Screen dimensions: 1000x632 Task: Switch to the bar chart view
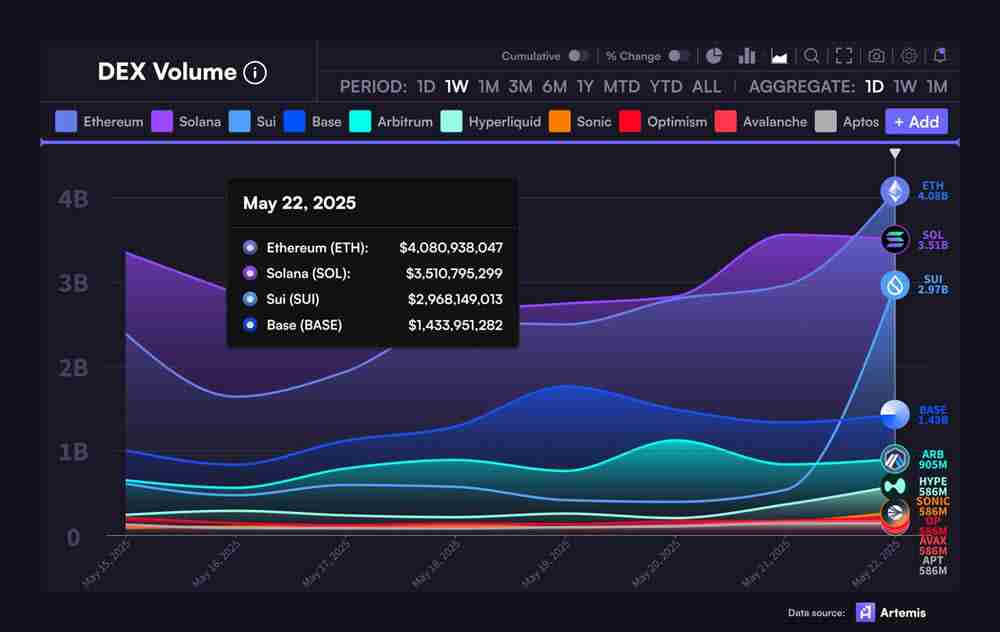pyautogui.click(x=746, y=56)
